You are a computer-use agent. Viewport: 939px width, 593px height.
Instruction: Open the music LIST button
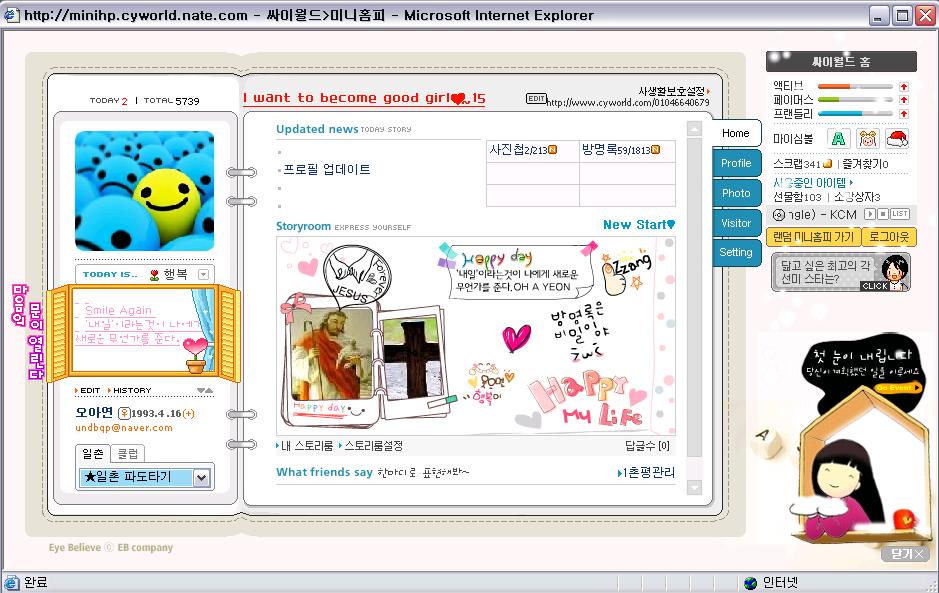click(899, 214)
